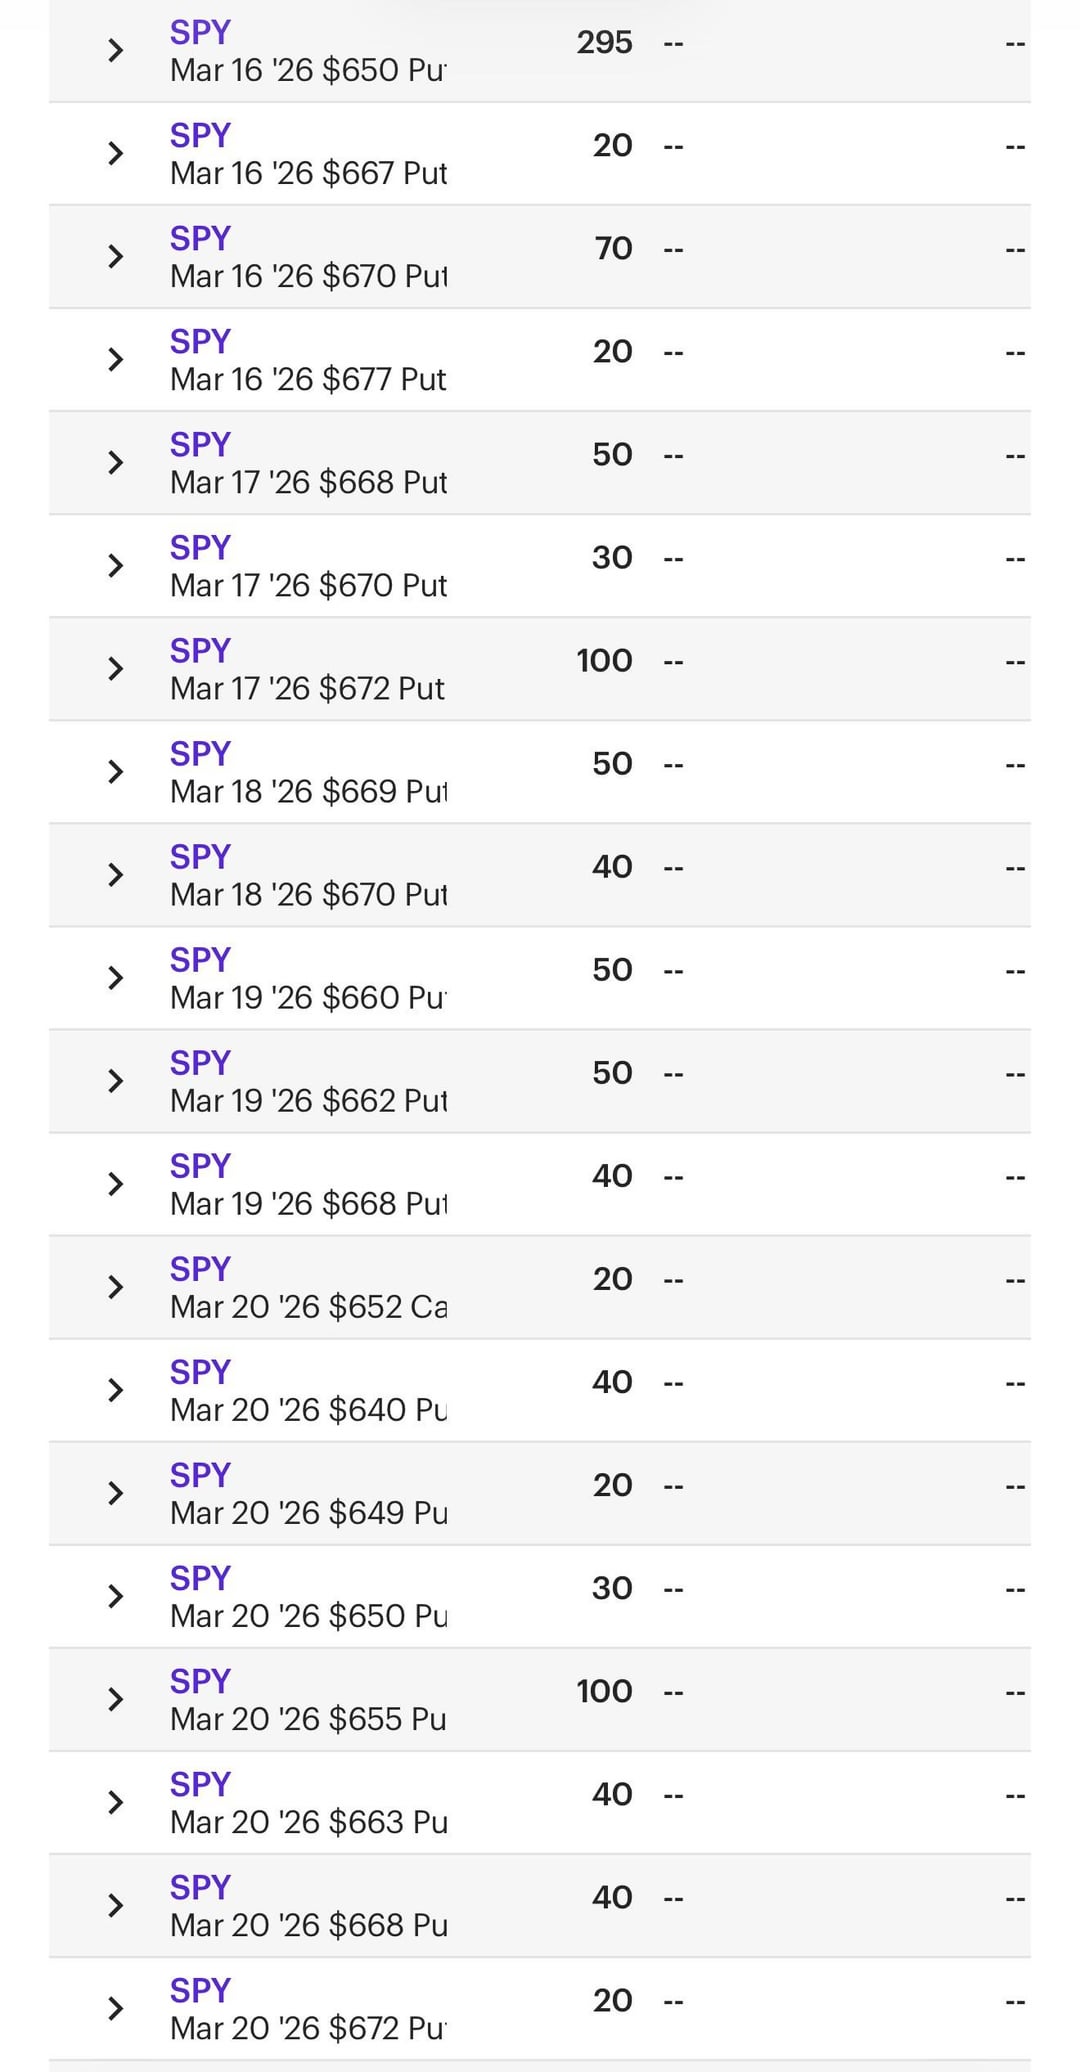Image resolution: width=1080 pixels, height=2072 pixels.
Task: Expand the Mar 20 '26 $672 Put row
Action: (x=116, y=2008)
